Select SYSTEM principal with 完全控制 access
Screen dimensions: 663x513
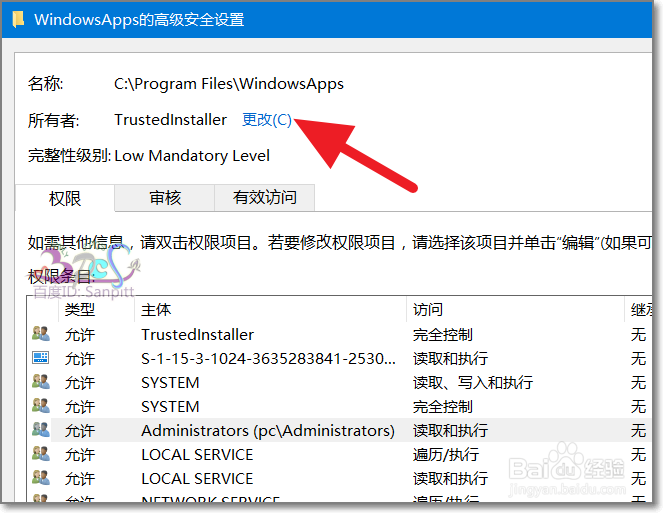point(170,407)
